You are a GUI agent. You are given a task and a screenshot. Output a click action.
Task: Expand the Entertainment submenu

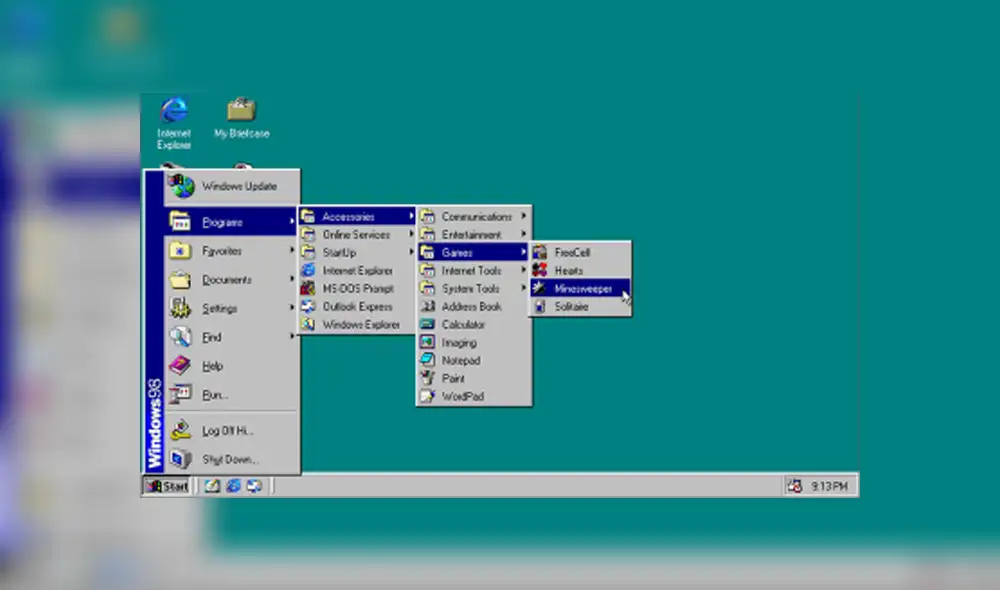click(470, 234)
